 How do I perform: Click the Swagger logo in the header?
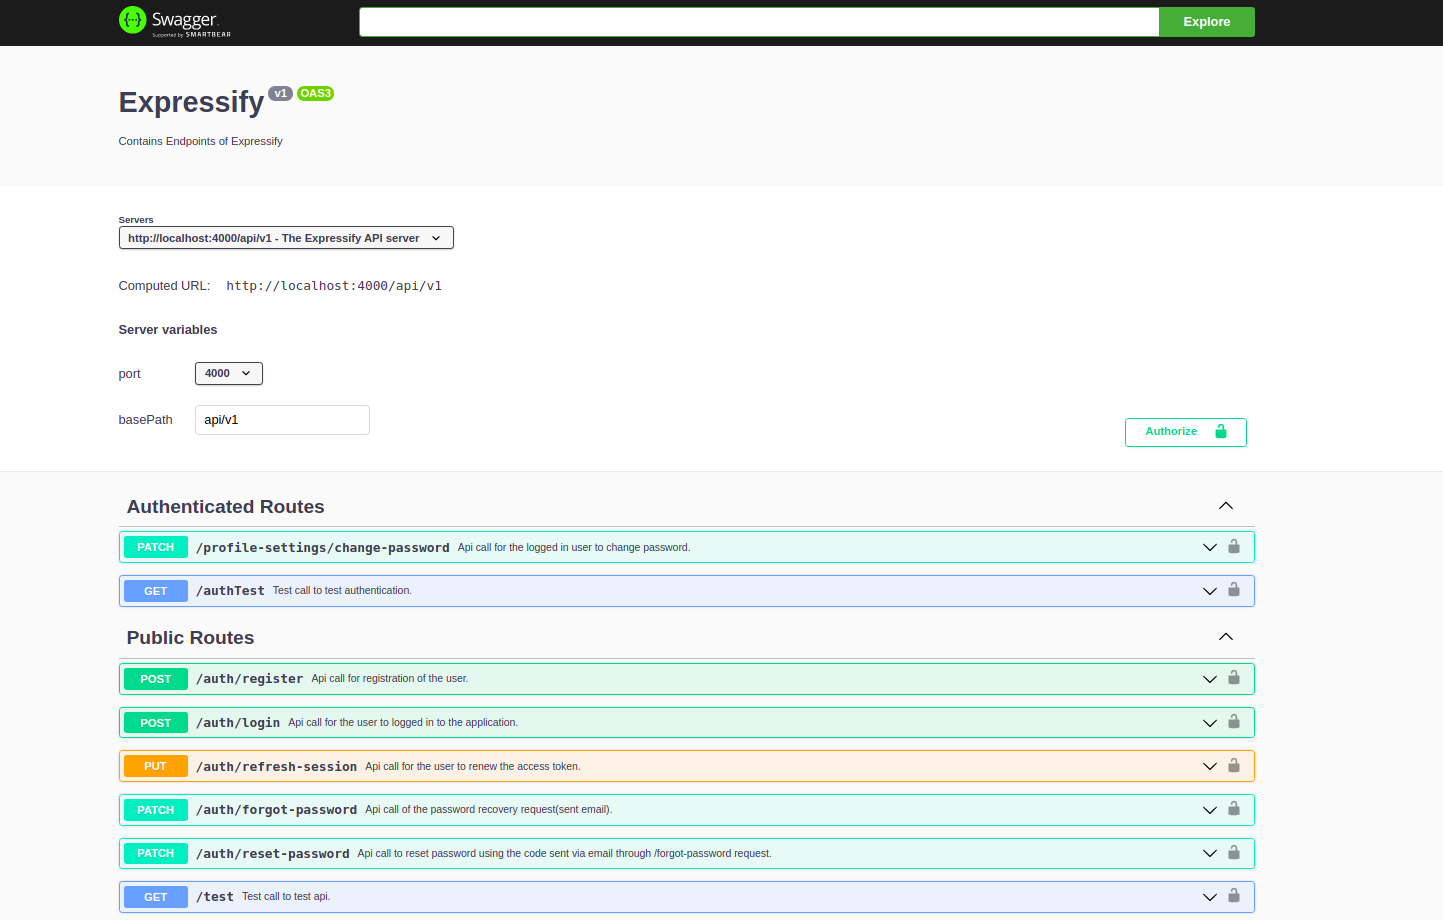[x=175, y=21]
